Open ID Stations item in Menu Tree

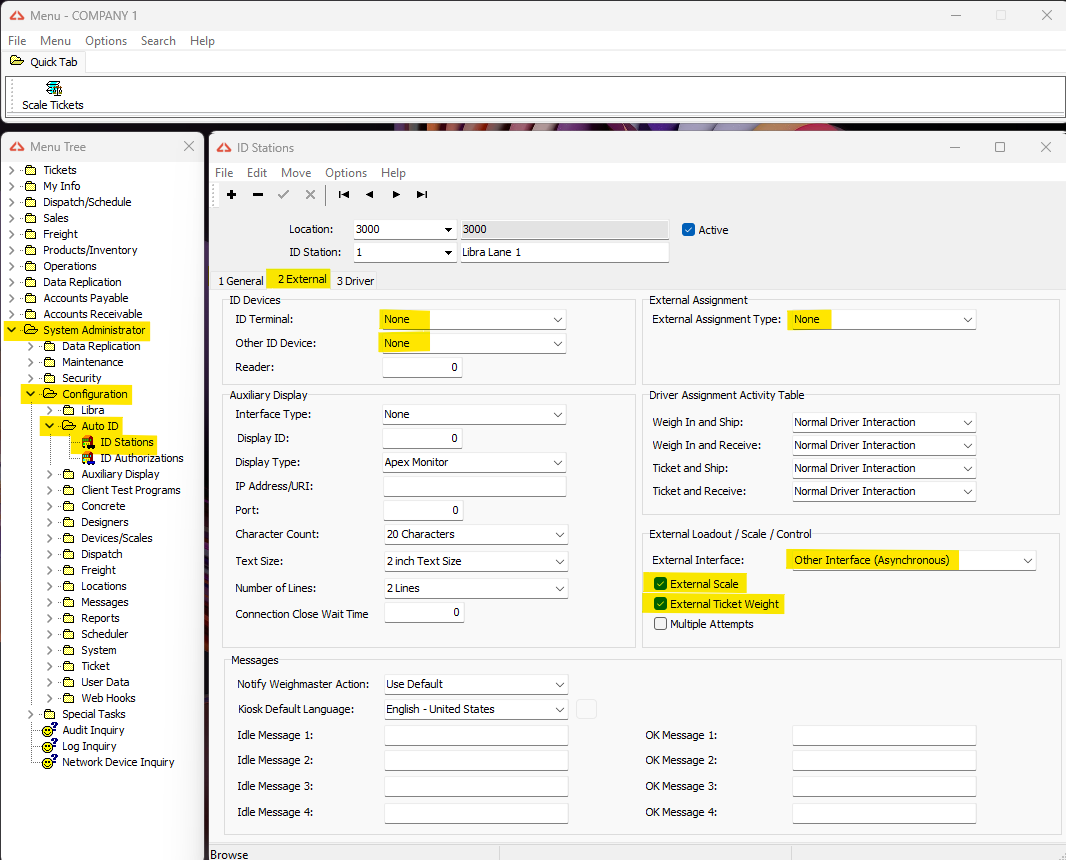click(x=126, y=442)
